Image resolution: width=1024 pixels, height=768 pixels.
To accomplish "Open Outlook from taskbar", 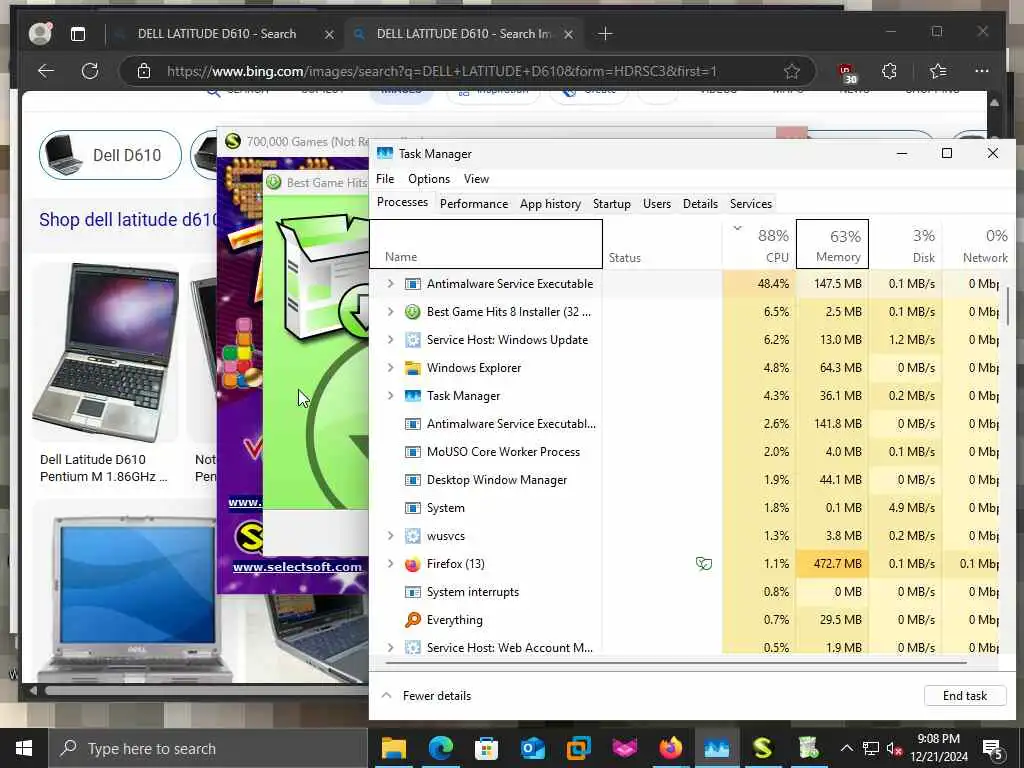I will click(x=532, y=748).
